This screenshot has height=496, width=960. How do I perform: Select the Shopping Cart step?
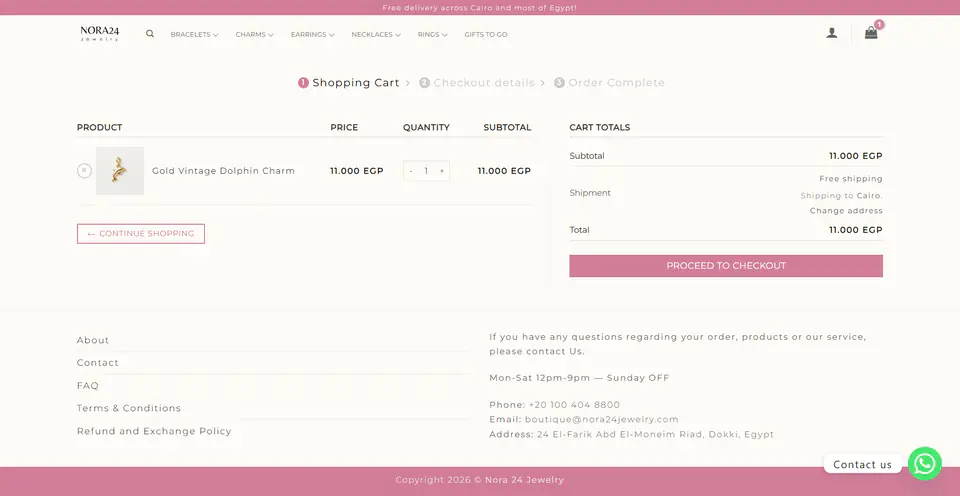pos(348,83)
